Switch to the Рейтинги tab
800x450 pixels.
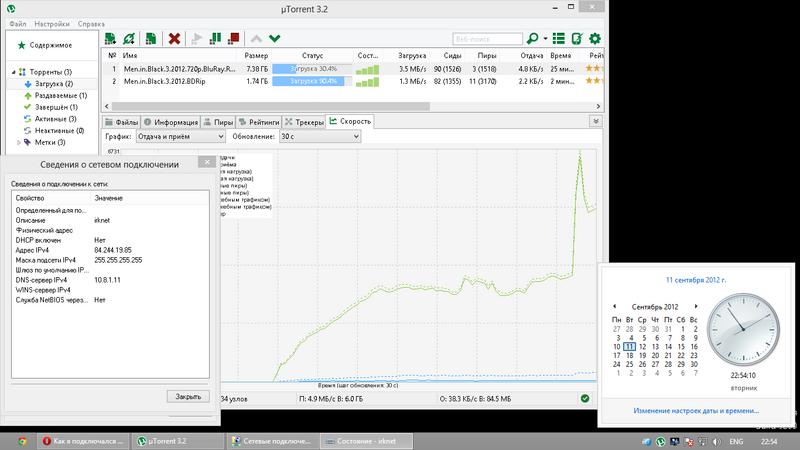coord(259,122)
